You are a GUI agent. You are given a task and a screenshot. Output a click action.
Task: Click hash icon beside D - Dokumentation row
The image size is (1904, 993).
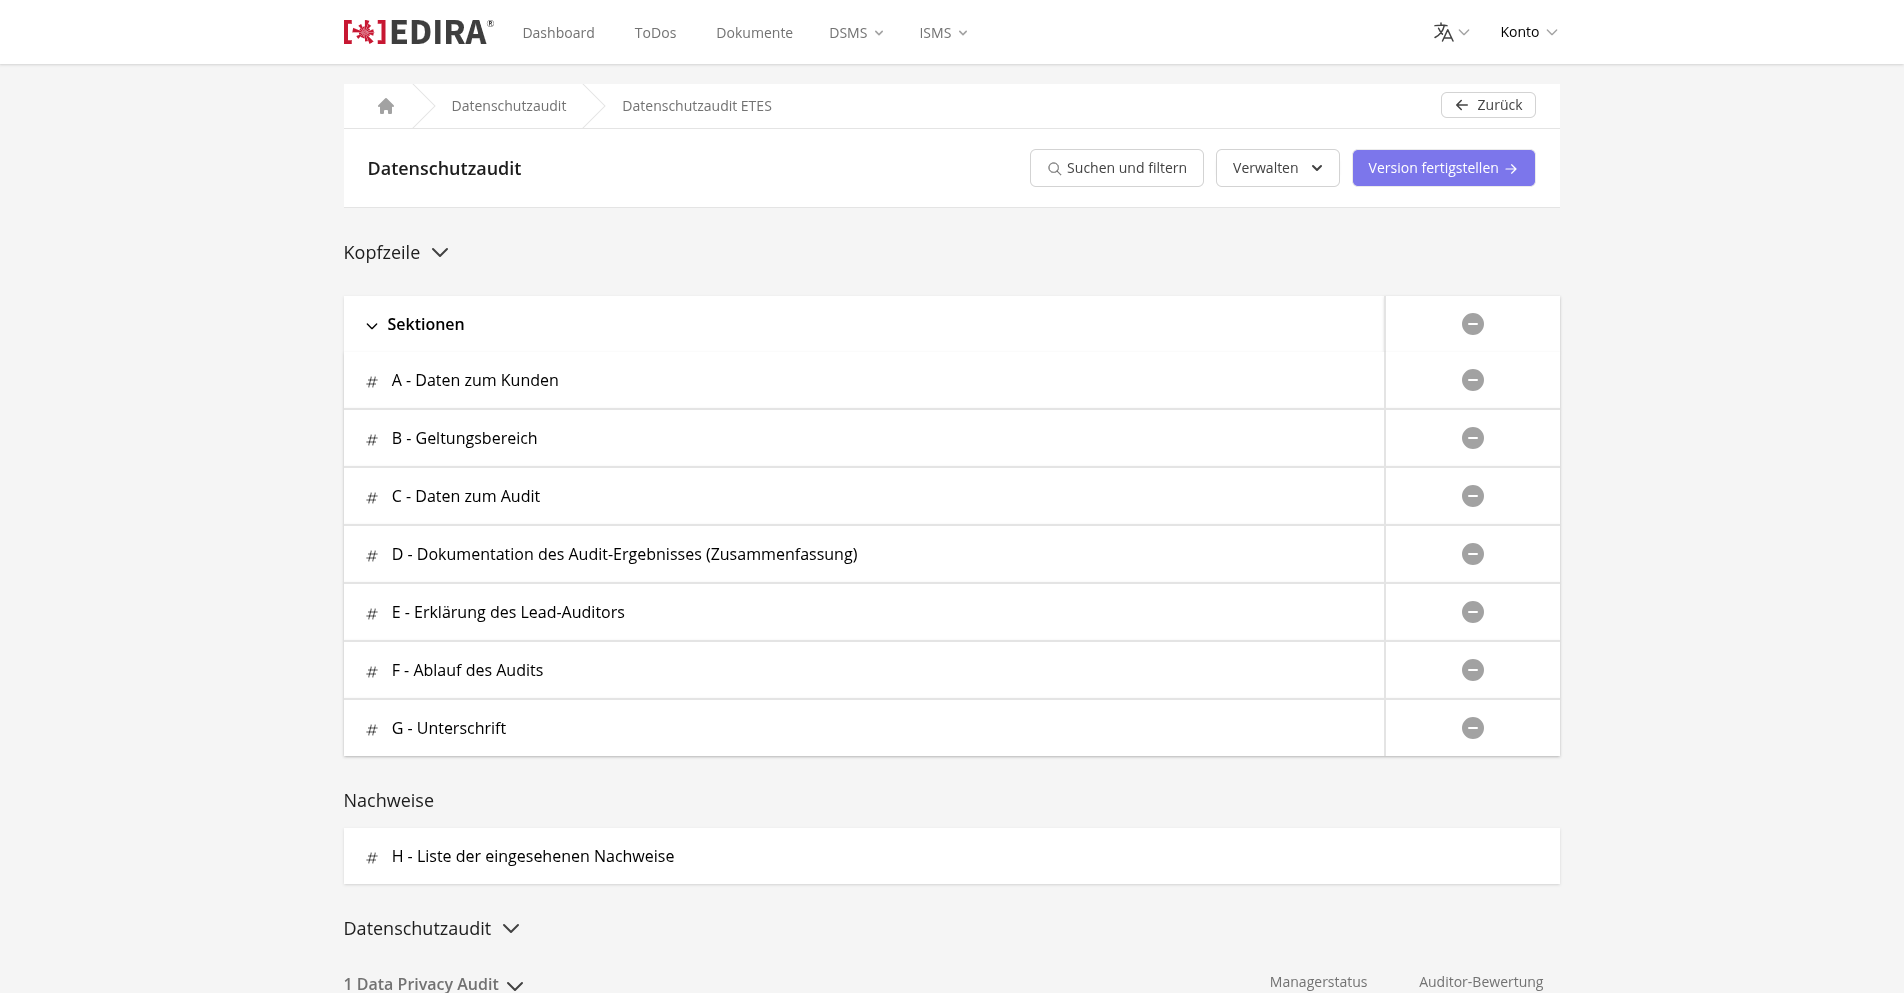[x=372, y=556]
